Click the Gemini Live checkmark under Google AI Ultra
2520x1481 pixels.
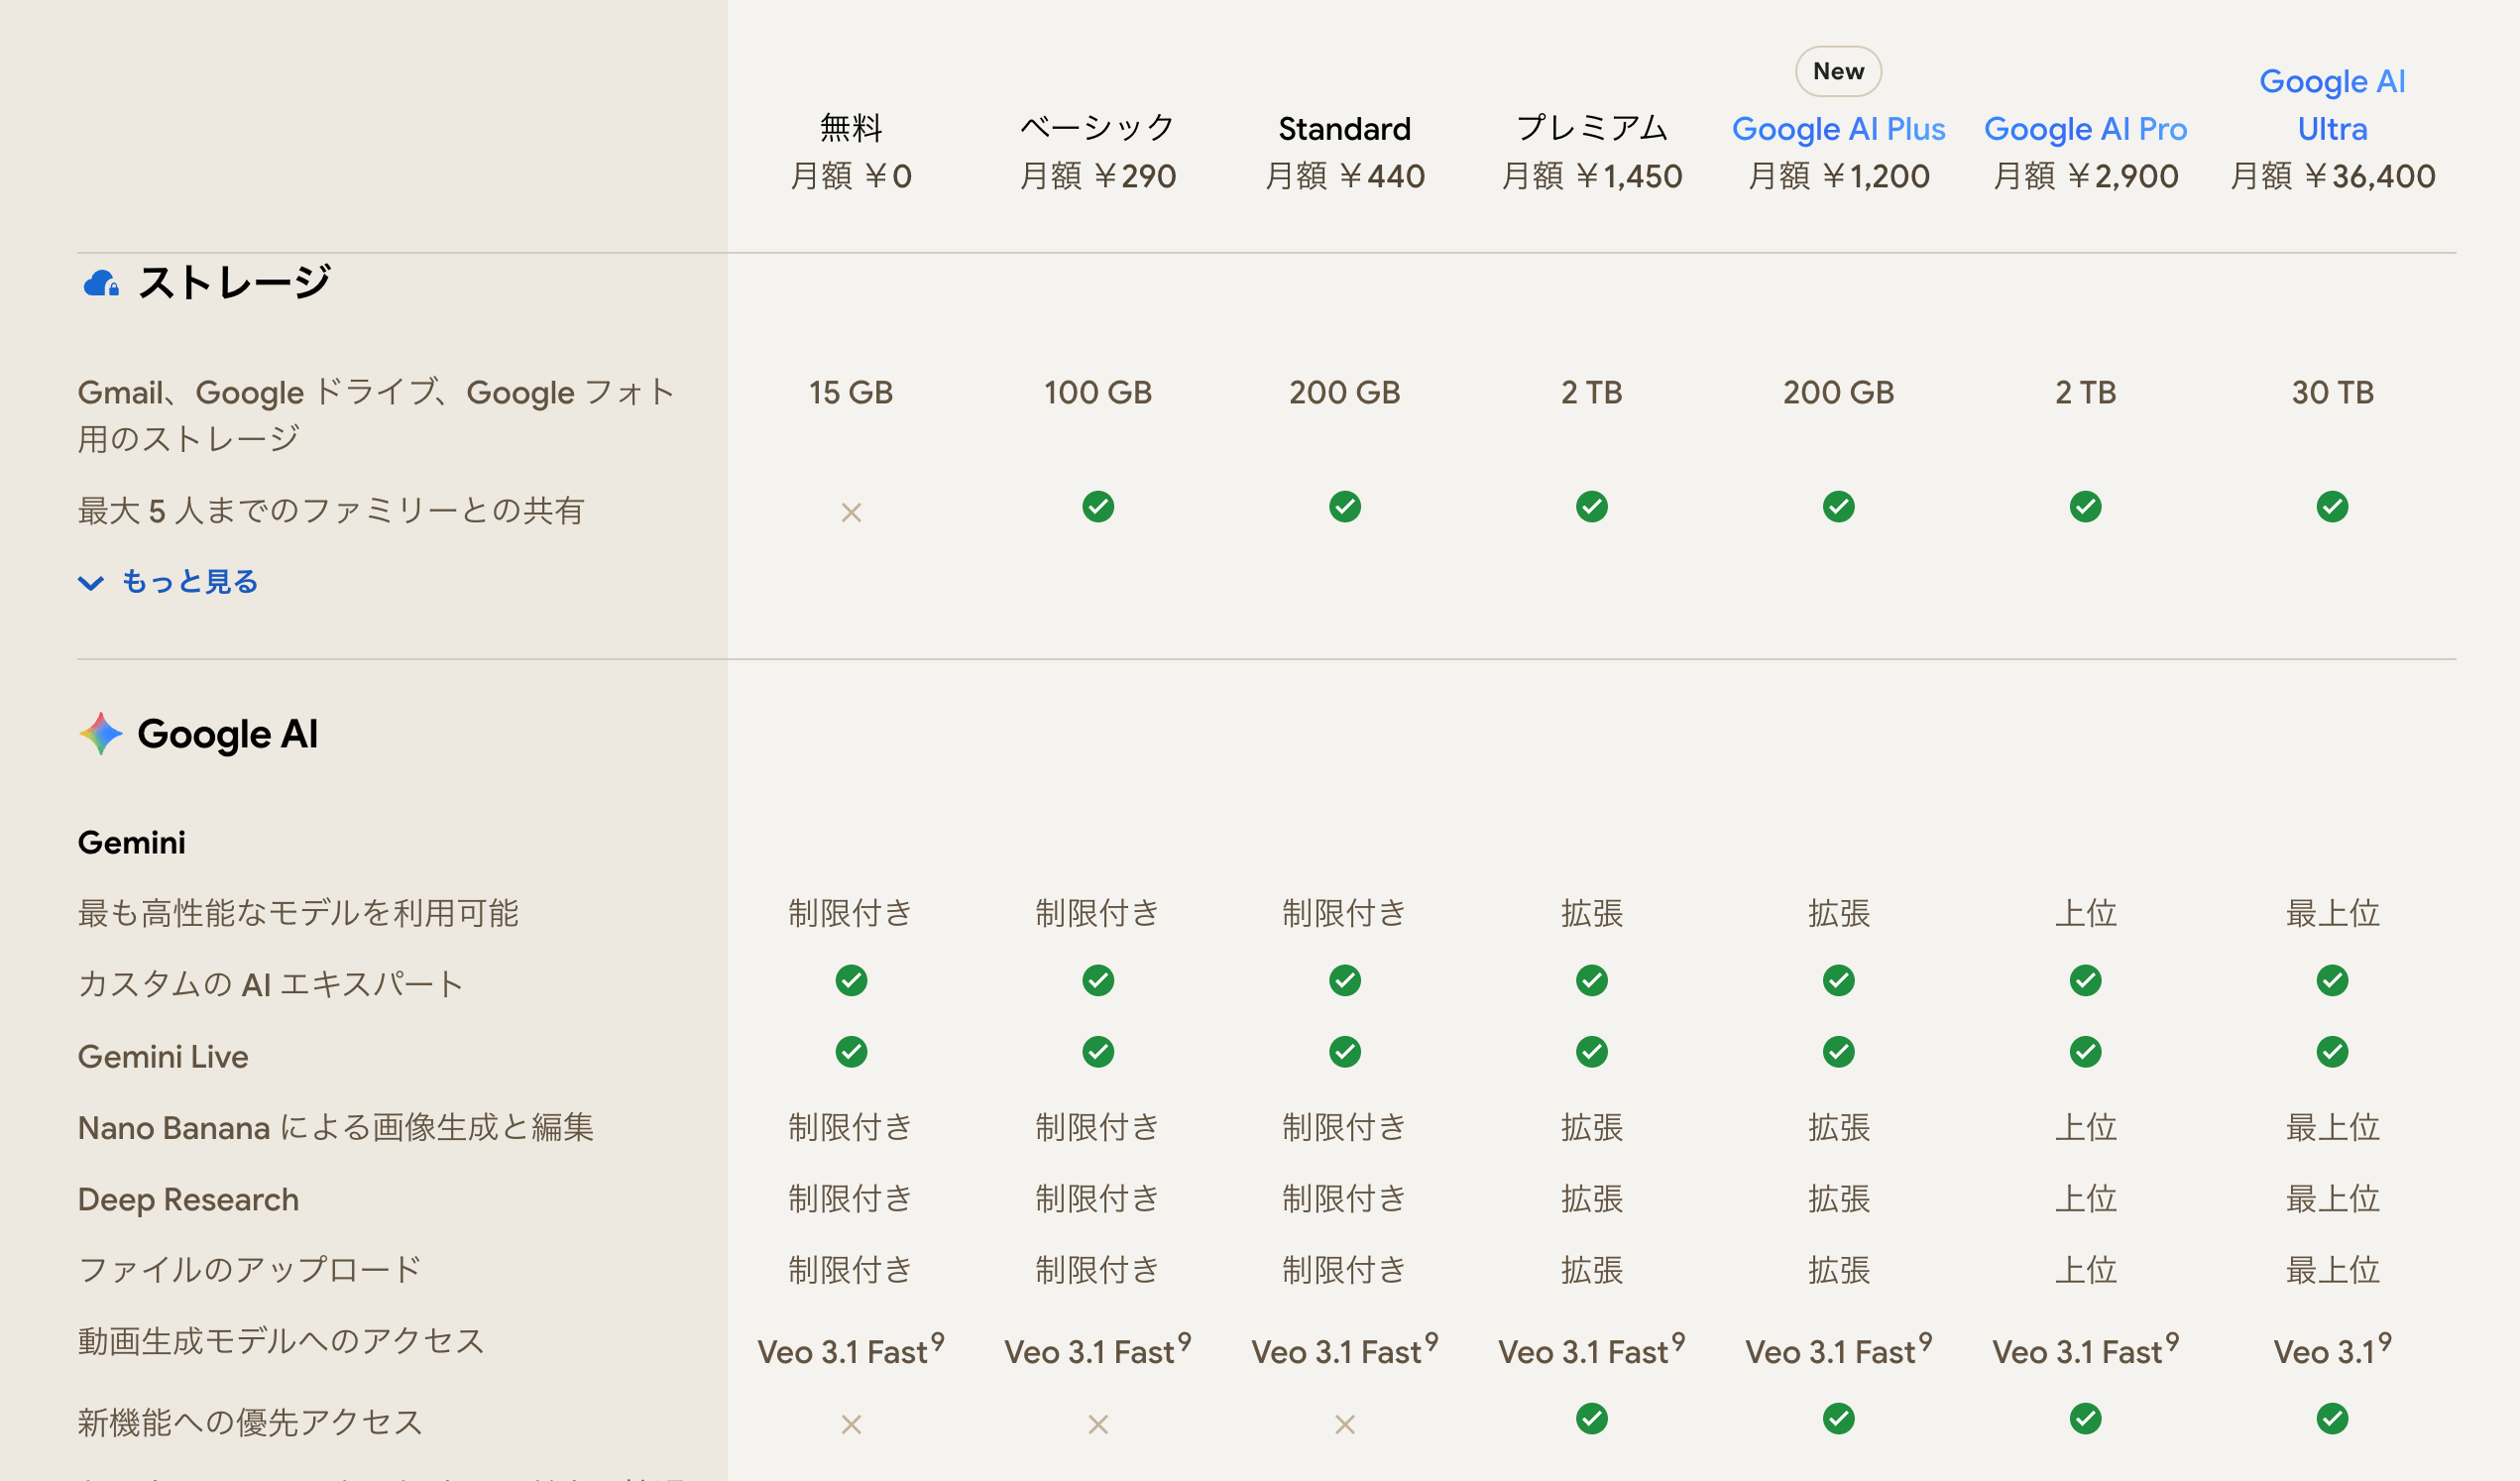(x=2333, y=1052)
